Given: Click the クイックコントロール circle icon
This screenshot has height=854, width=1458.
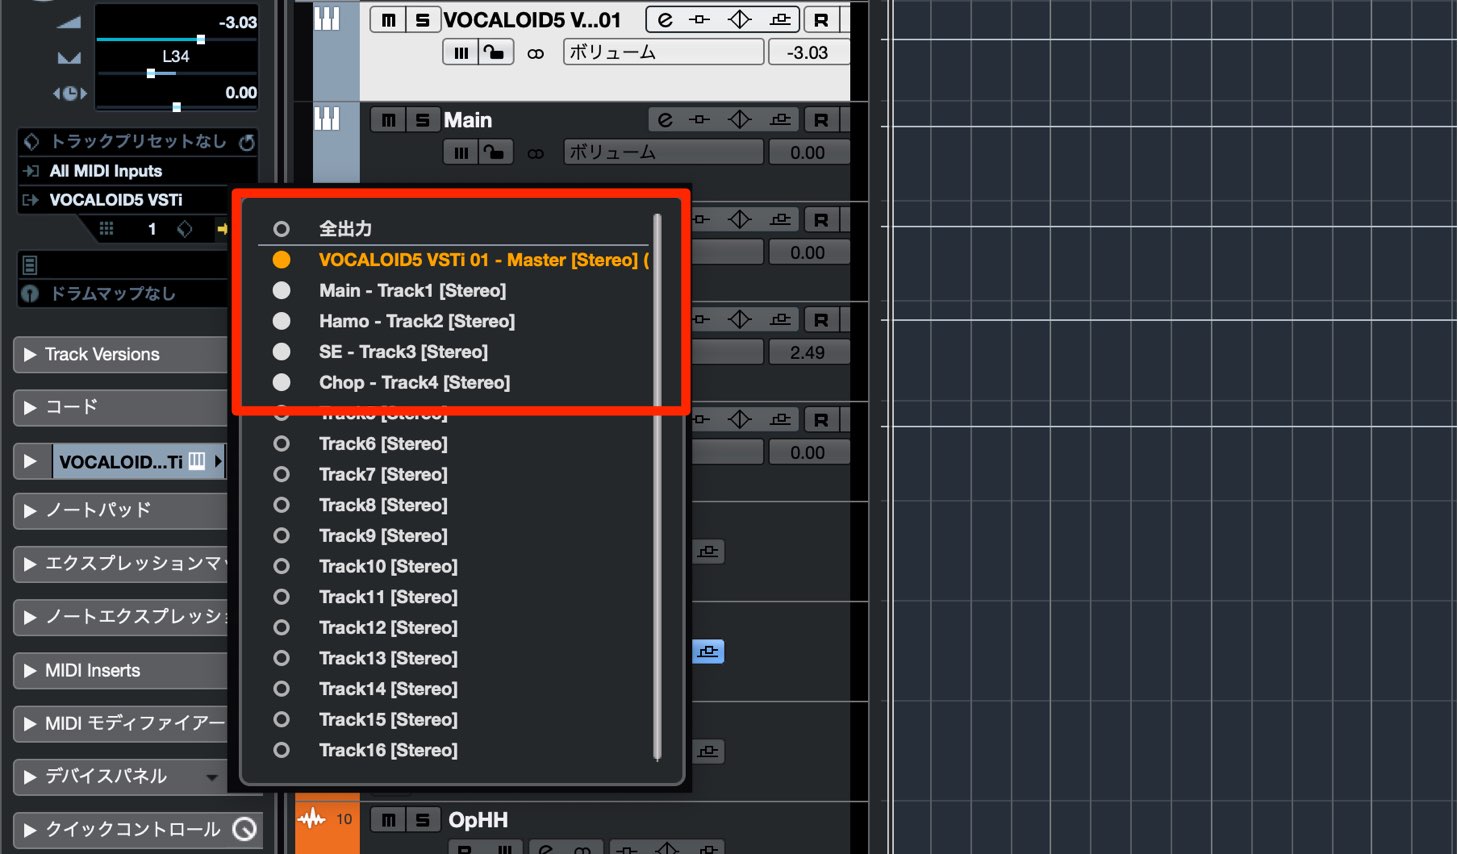Looking at the screenshot, I should (245, 829).
